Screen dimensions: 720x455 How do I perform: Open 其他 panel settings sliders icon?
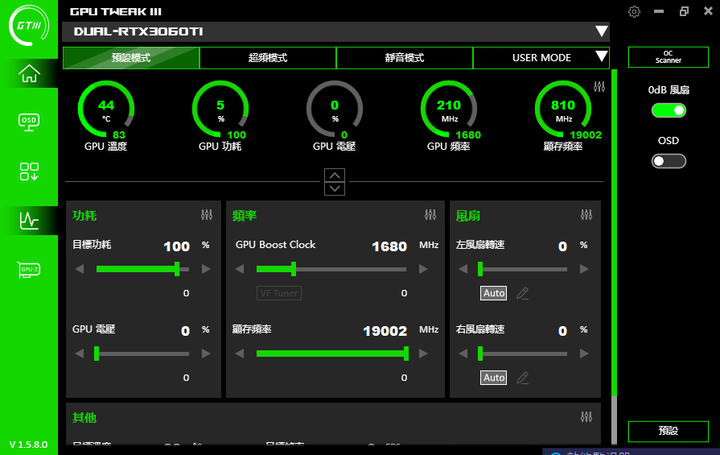click(586, 417)
